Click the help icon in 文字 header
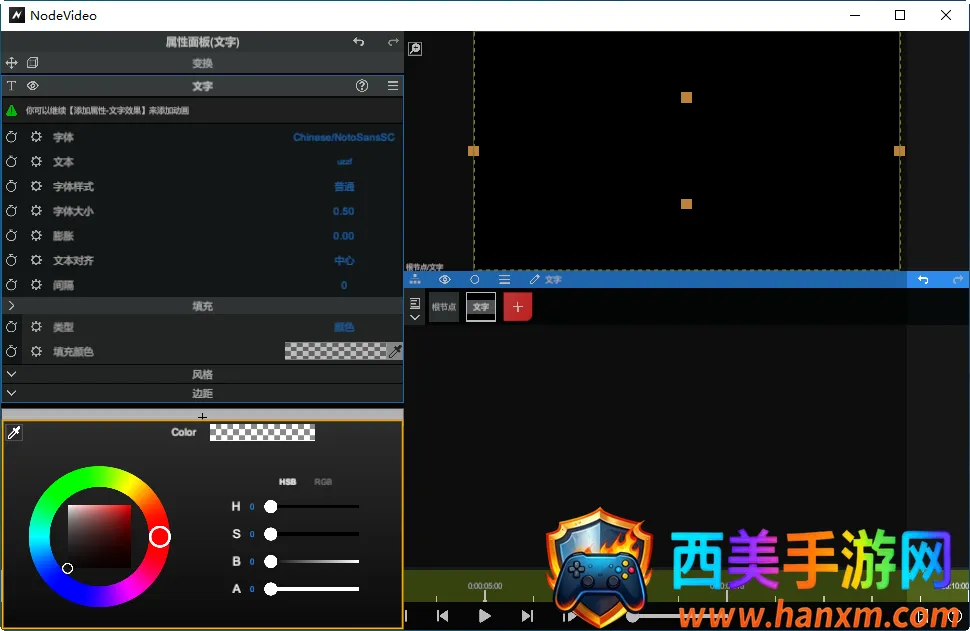970x631 pixels. pos(362,86)
